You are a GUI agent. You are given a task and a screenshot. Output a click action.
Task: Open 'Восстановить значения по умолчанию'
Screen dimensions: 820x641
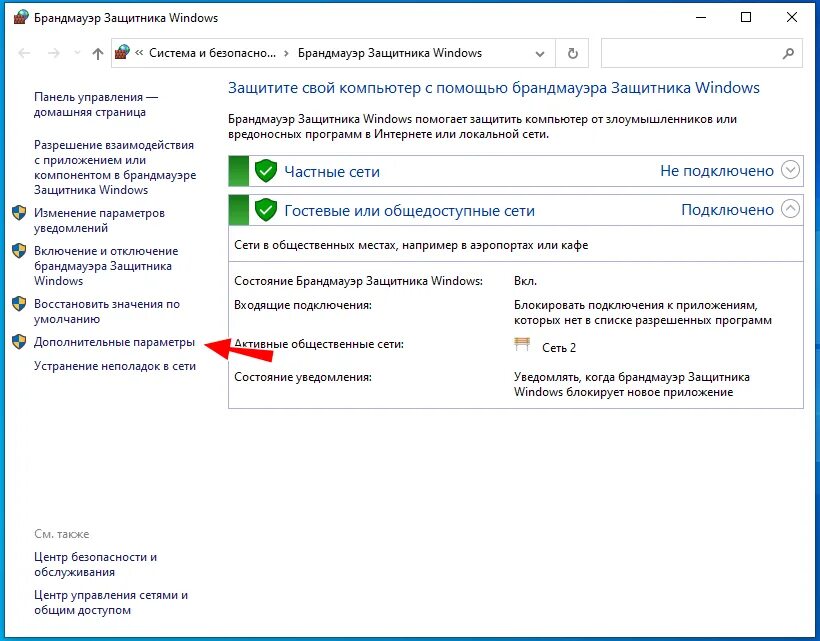tap(107, 311)
